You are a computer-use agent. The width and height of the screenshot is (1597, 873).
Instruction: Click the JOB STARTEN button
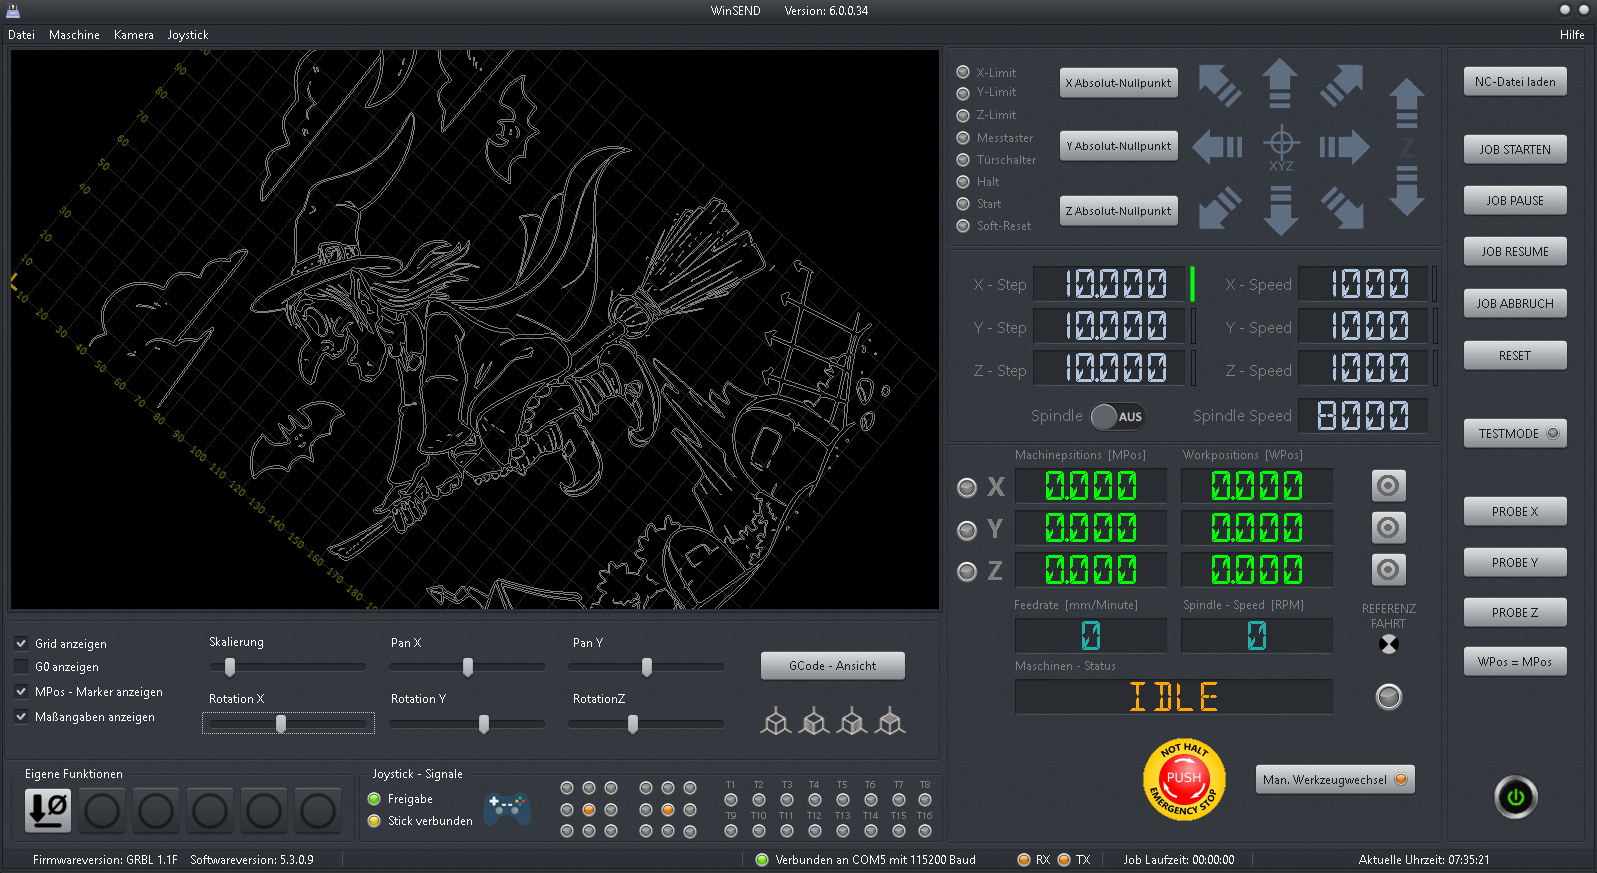pyautogui.click(x=1514, y=150)
